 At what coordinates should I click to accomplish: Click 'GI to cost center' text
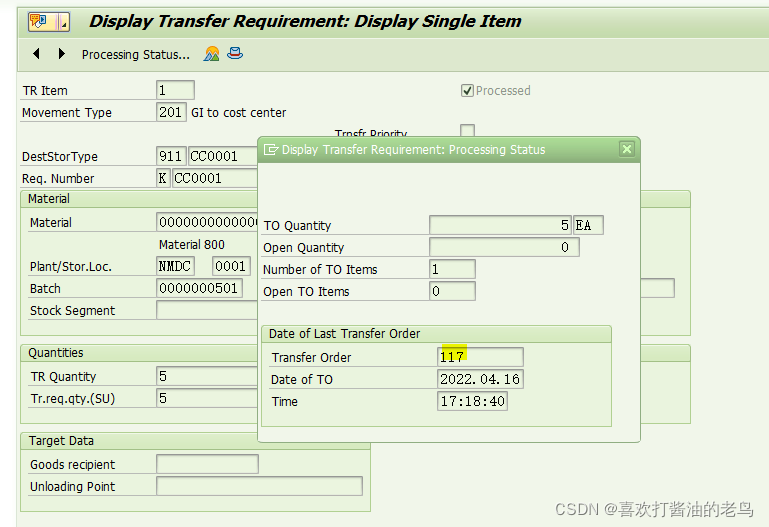[238, 113]
